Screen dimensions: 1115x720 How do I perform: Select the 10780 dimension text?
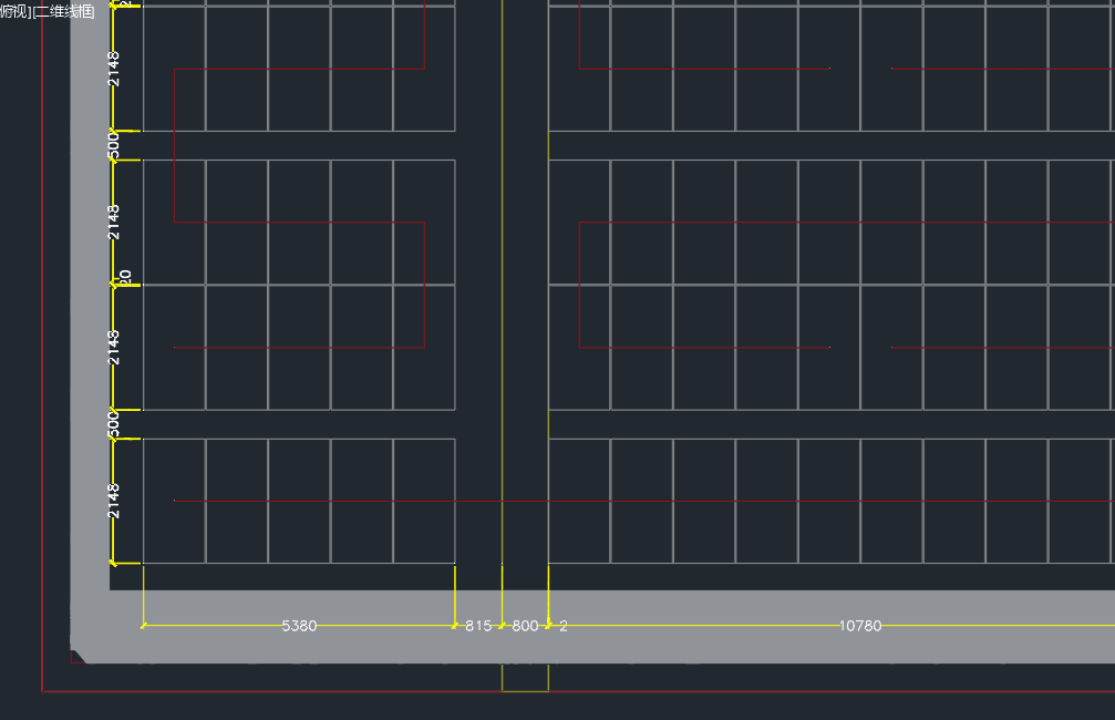(860, 626)
